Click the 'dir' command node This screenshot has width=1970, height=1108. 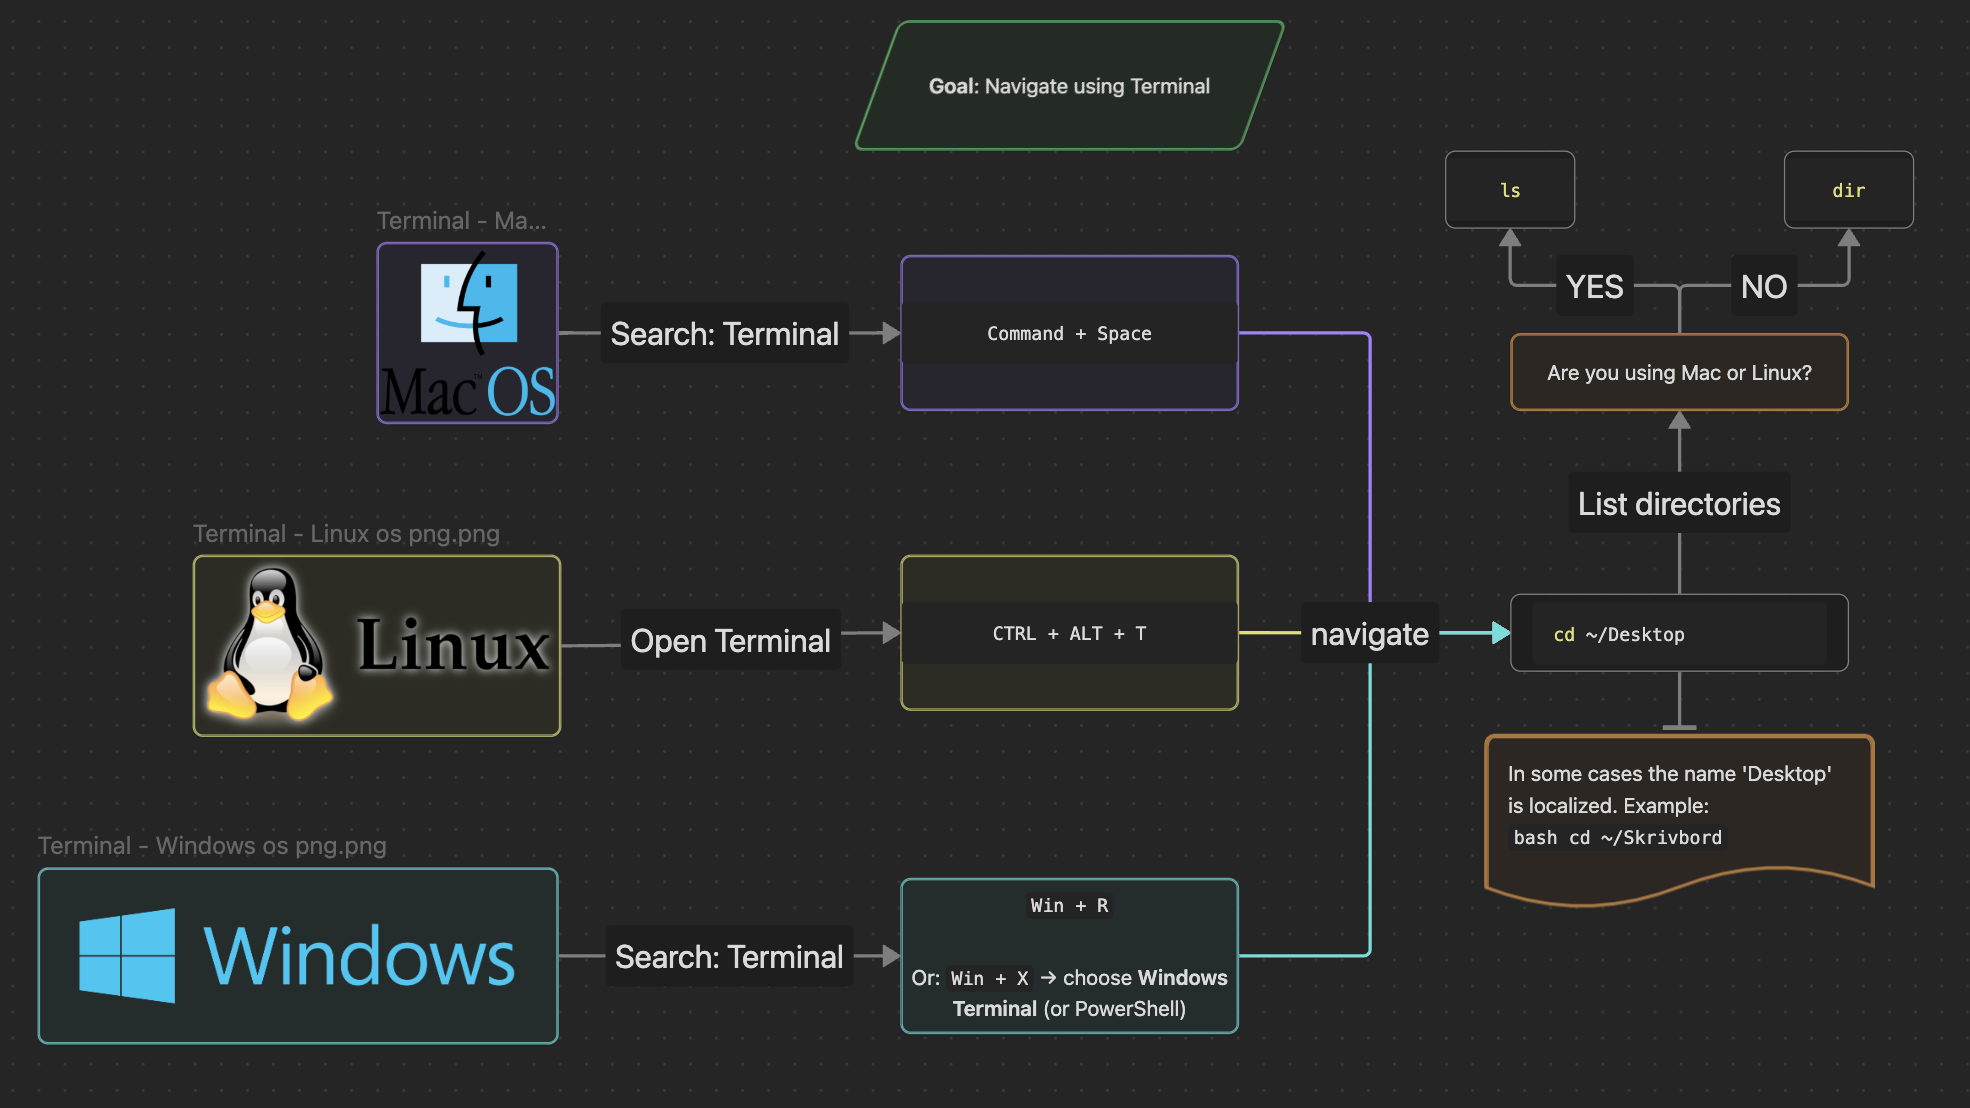(x=1848, y=189)
